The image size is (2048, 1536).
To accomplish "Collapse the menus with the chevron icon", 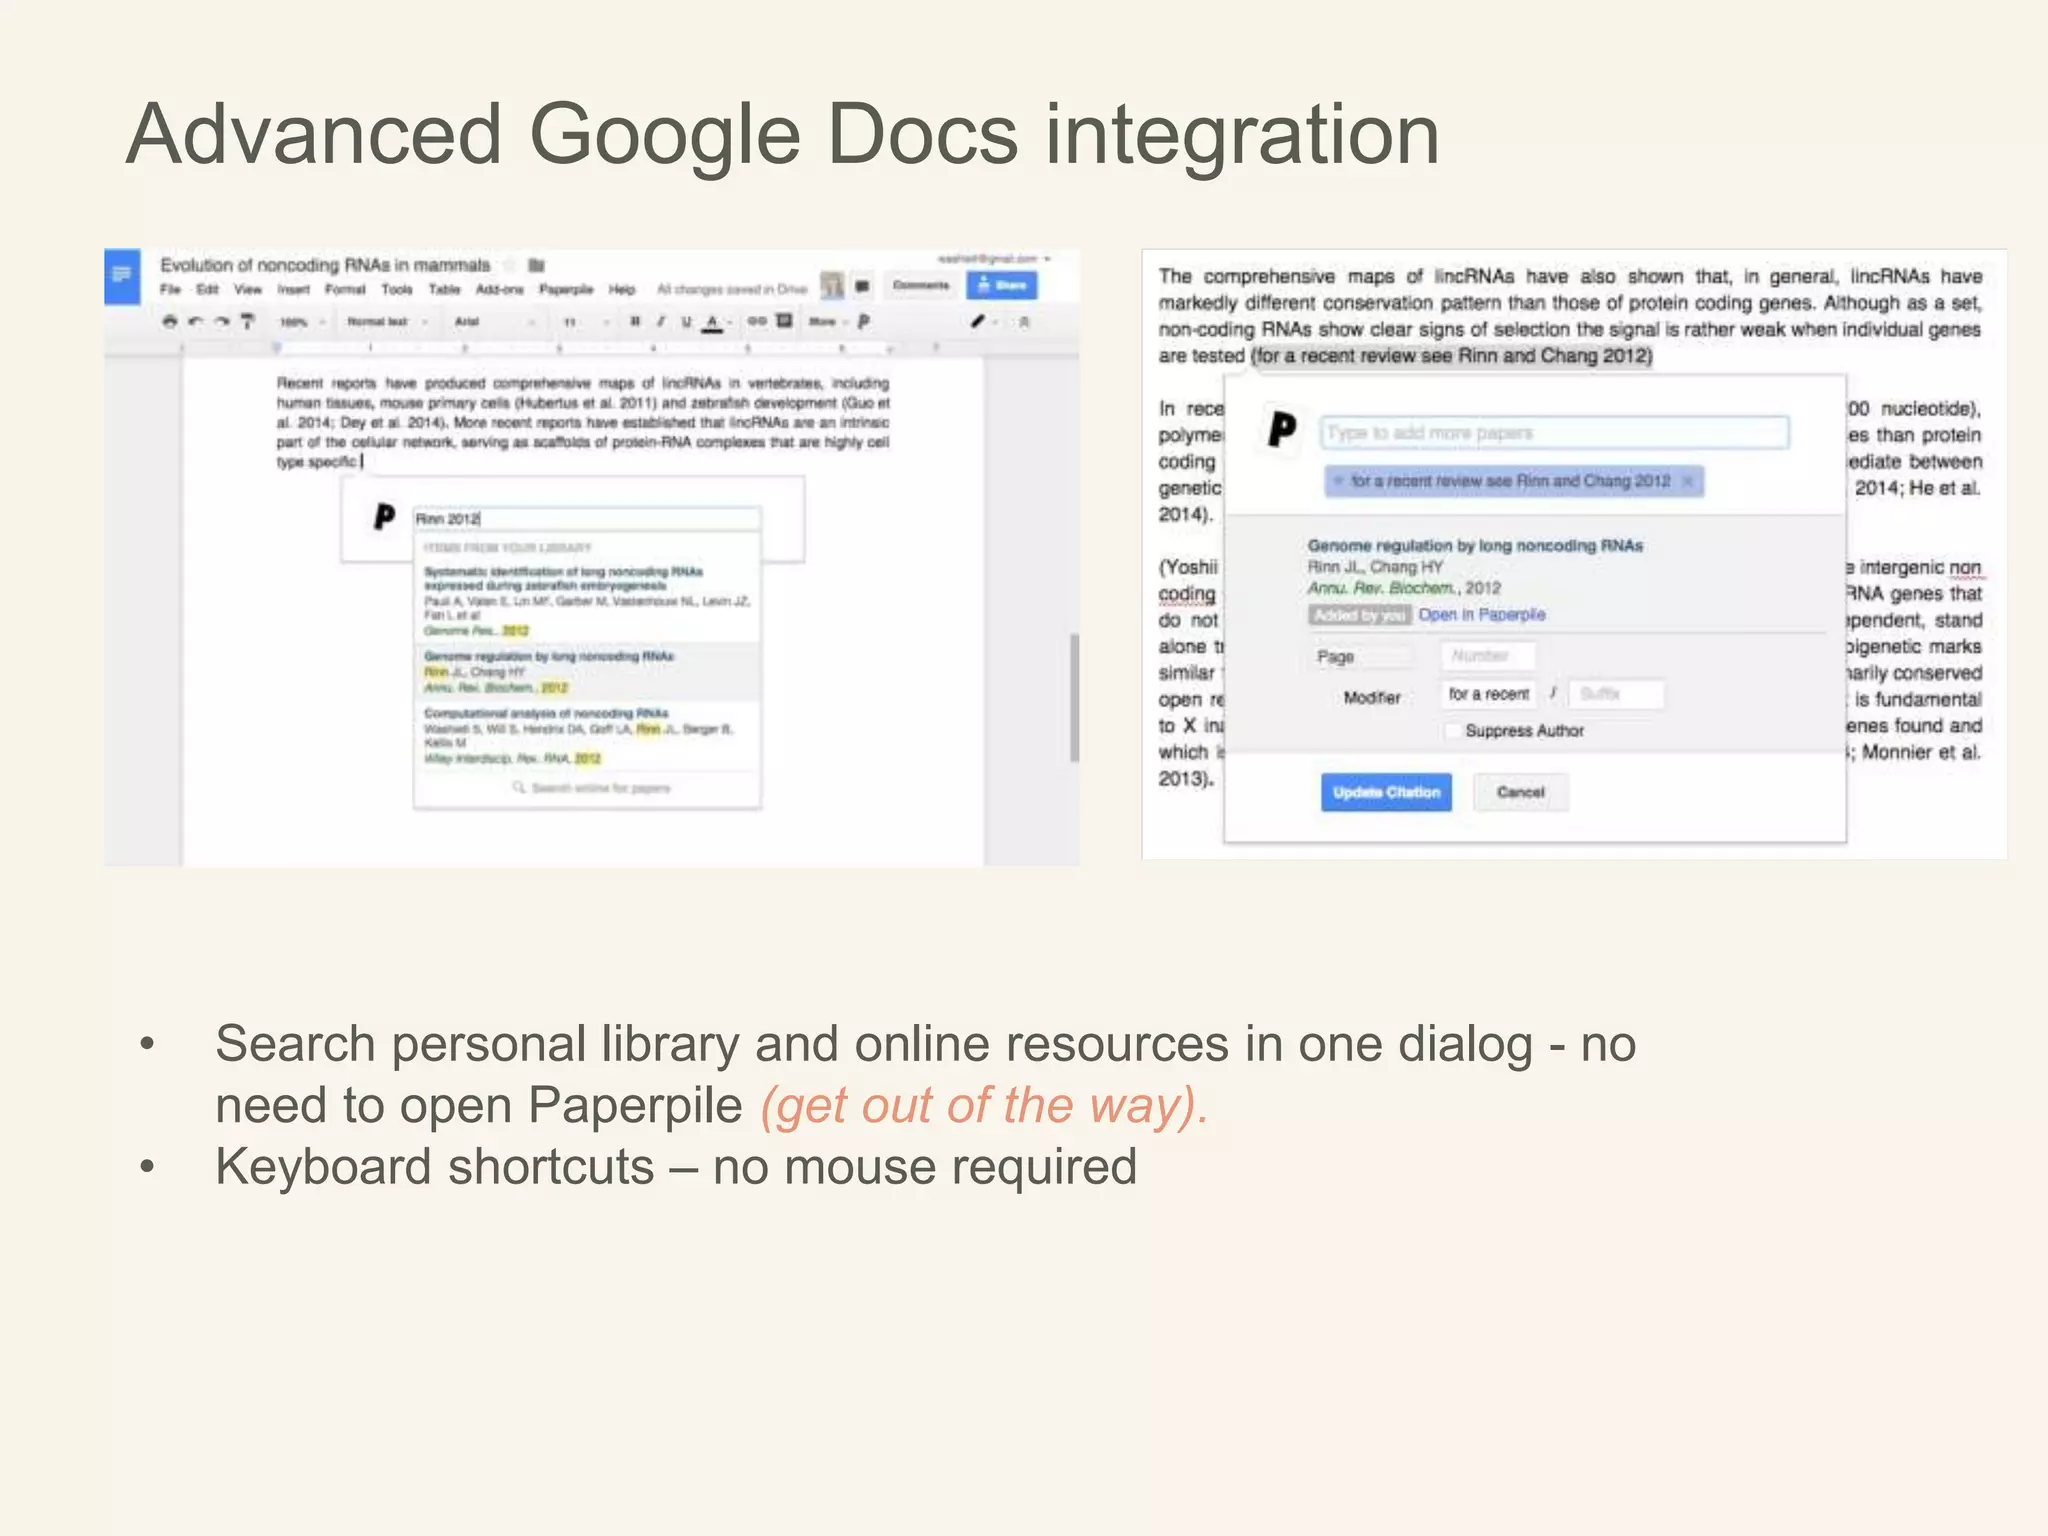I will click(1024, 322).
